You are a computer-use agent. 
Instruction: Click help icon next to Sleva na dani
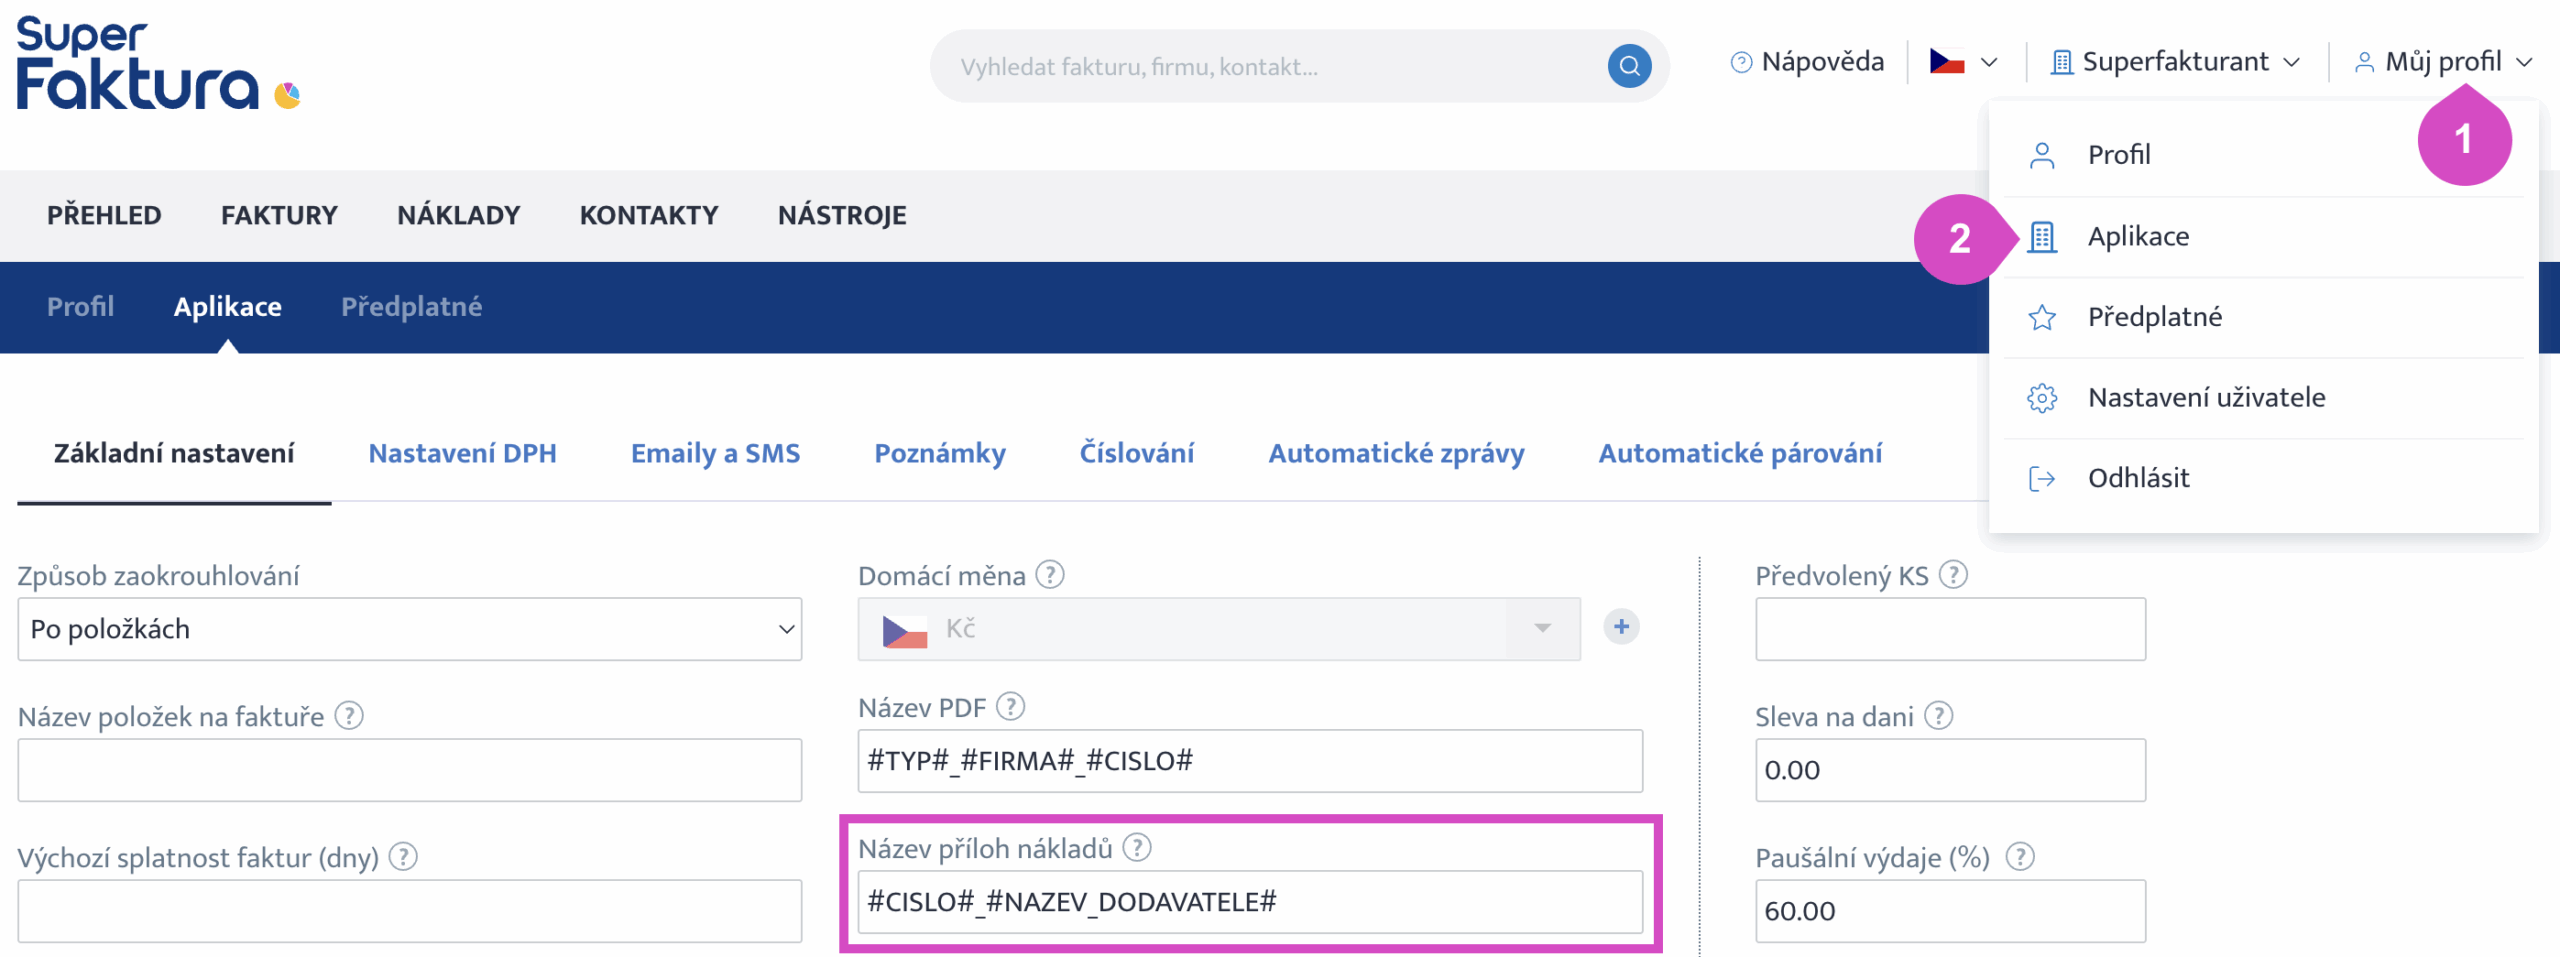[x=1938, y=716]
